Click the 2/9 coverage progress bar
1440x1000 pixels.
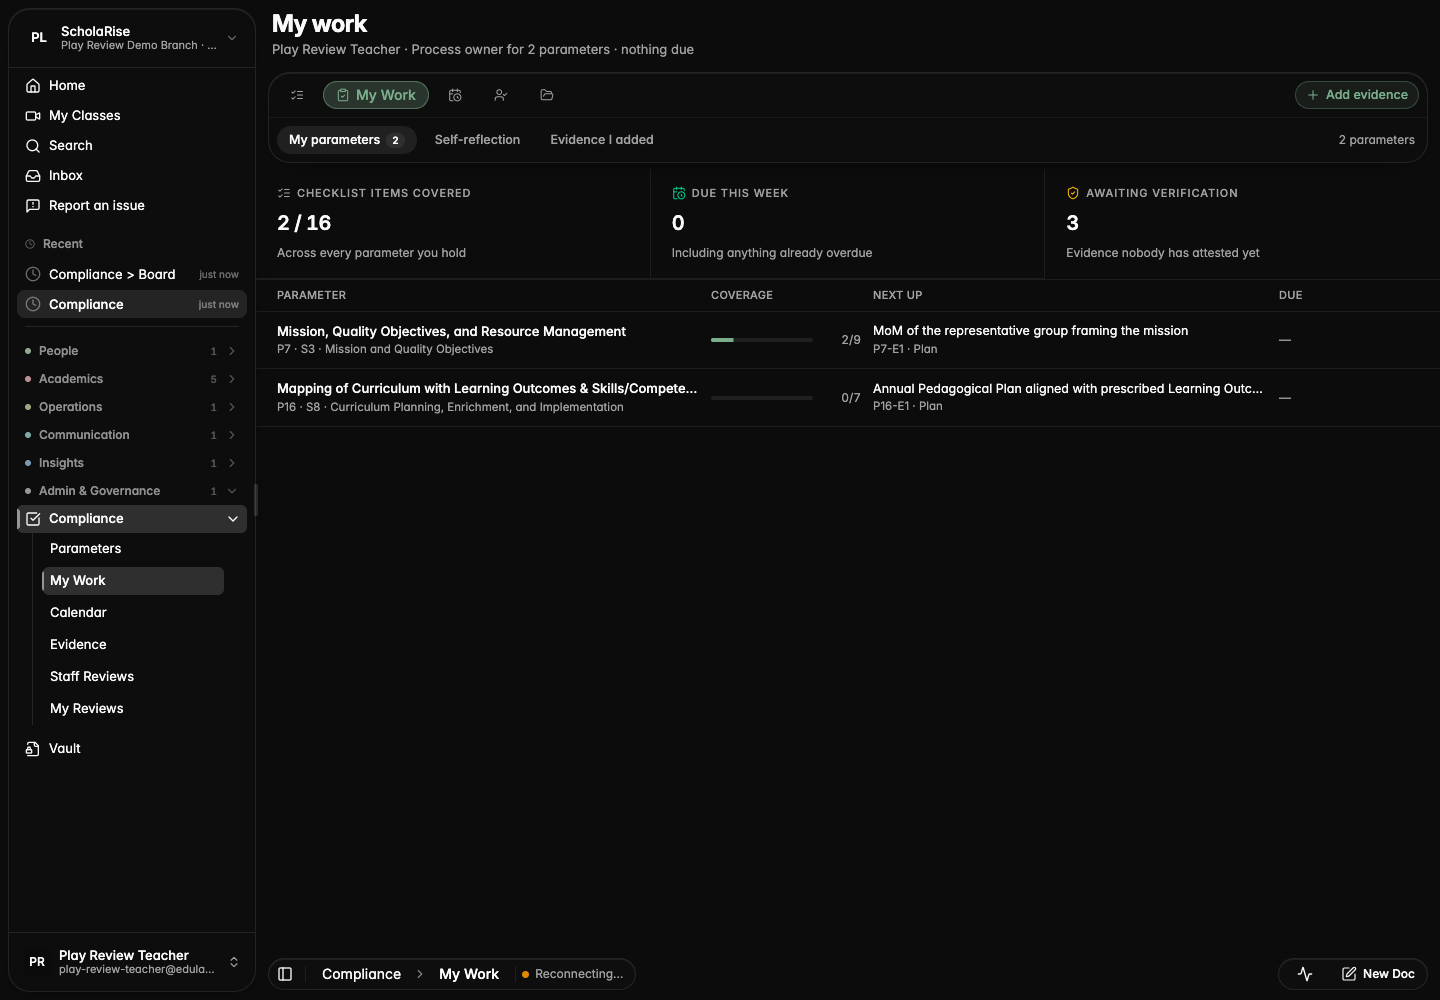coord(762,340)
